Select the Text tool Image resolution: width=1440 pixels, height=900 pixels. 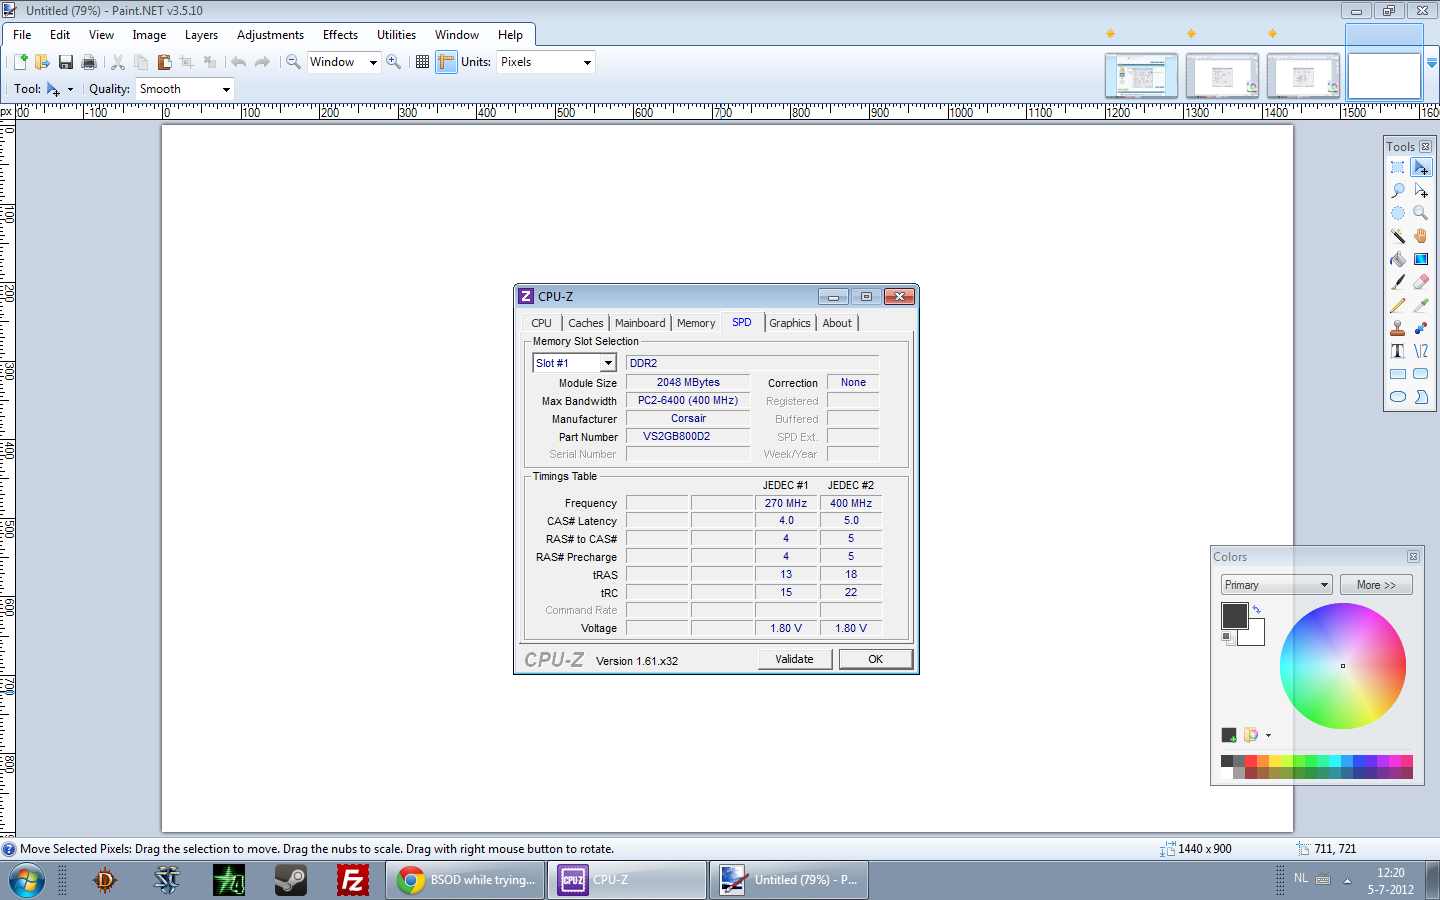1398,351
